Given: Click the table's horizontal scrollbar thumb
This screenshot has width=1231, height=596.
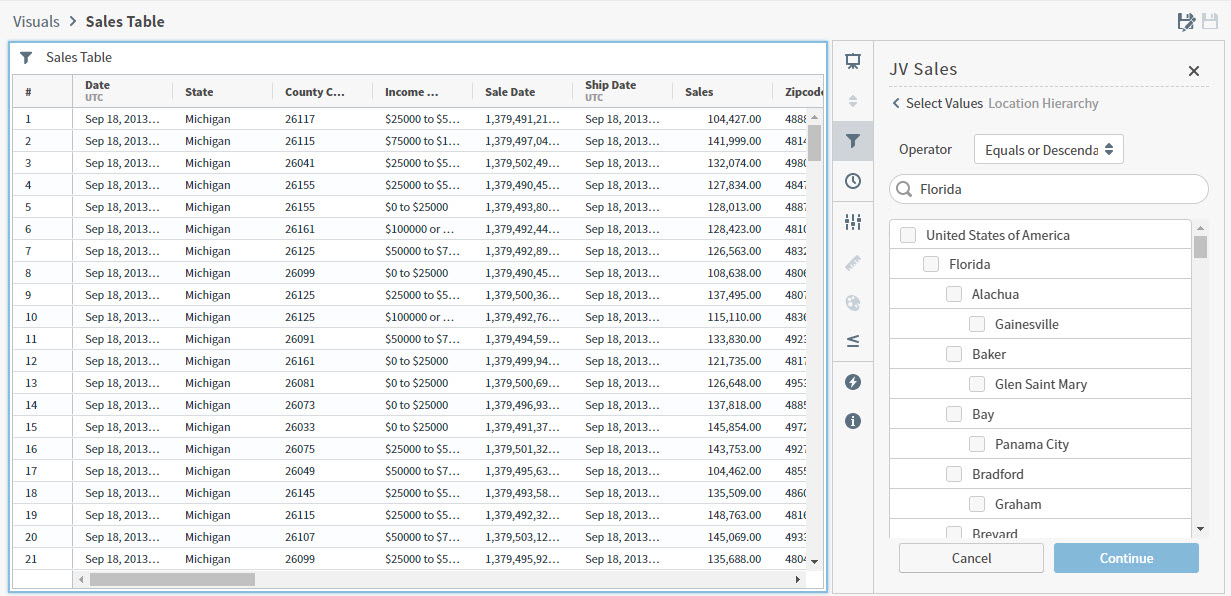Looking at the screenshot, I should 172,579.
